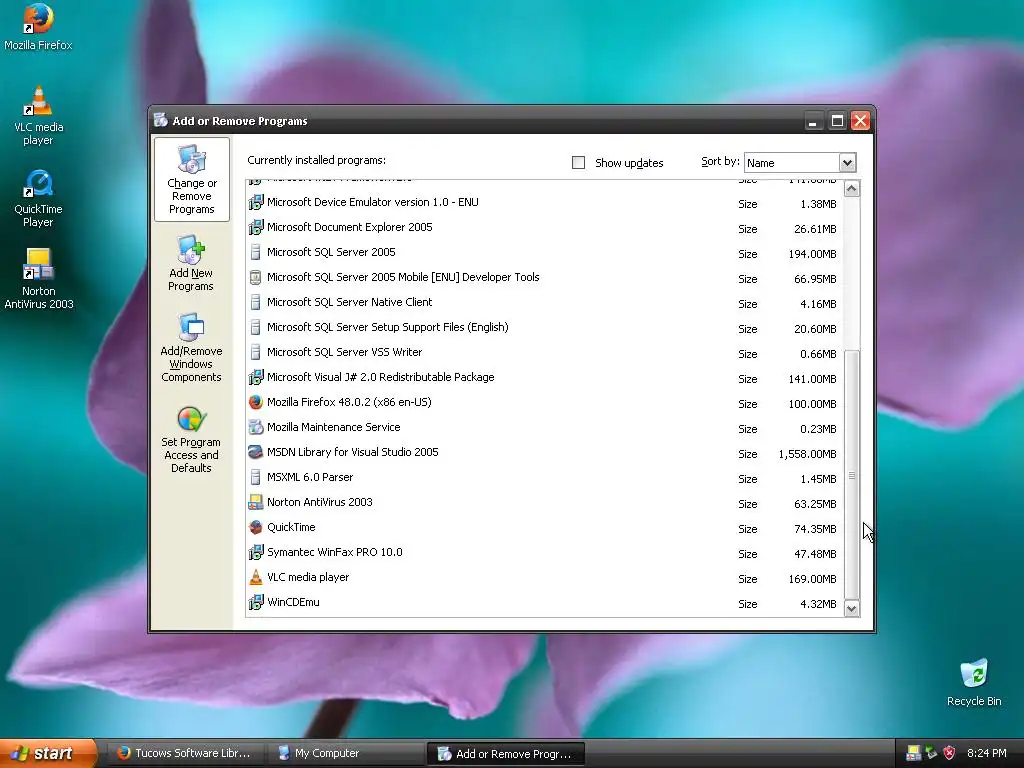
Task: Click the 194.00MB size value
Action: (x=812, y=254)
